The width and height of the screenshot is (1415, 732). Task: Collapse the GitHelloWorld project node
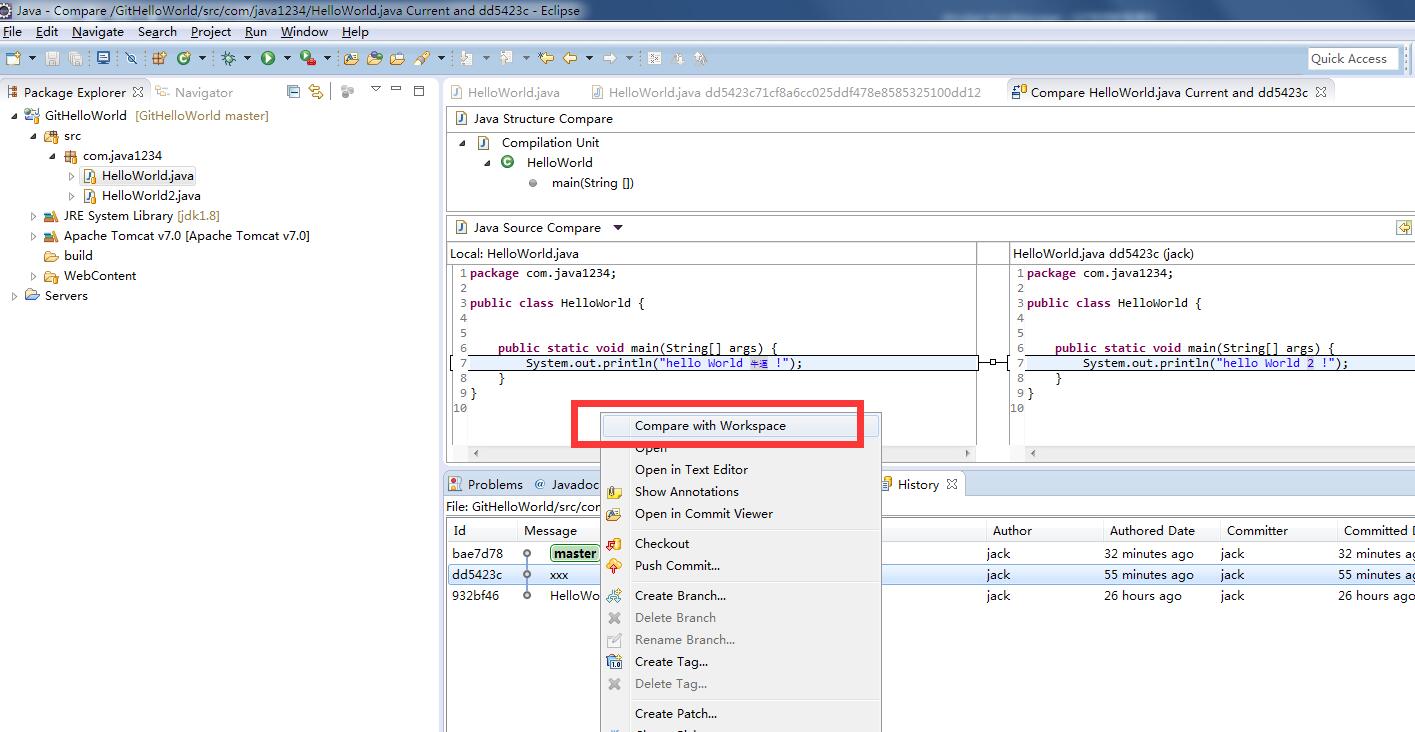(15, 115)
